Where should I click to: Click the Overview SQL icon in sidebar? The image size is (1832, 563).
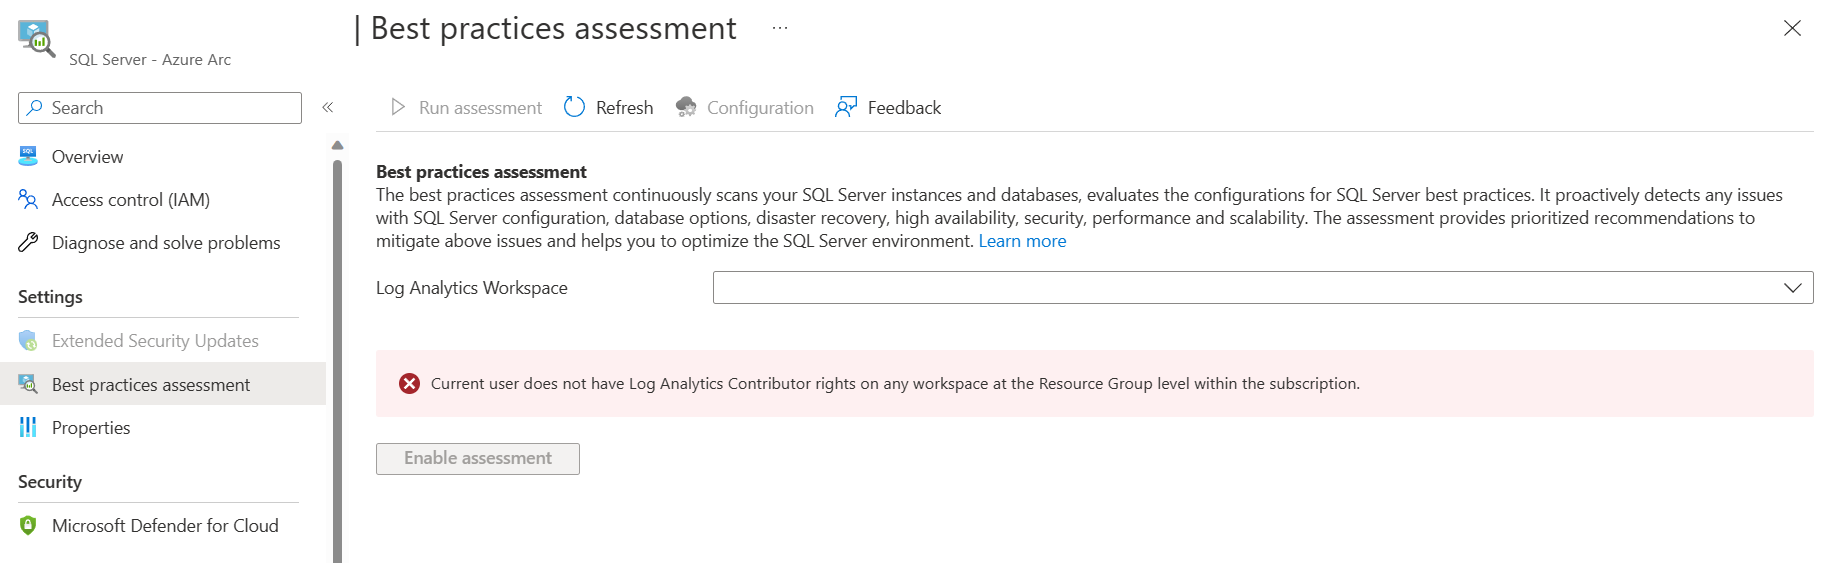pyautogui.click(x=28, y=156)
